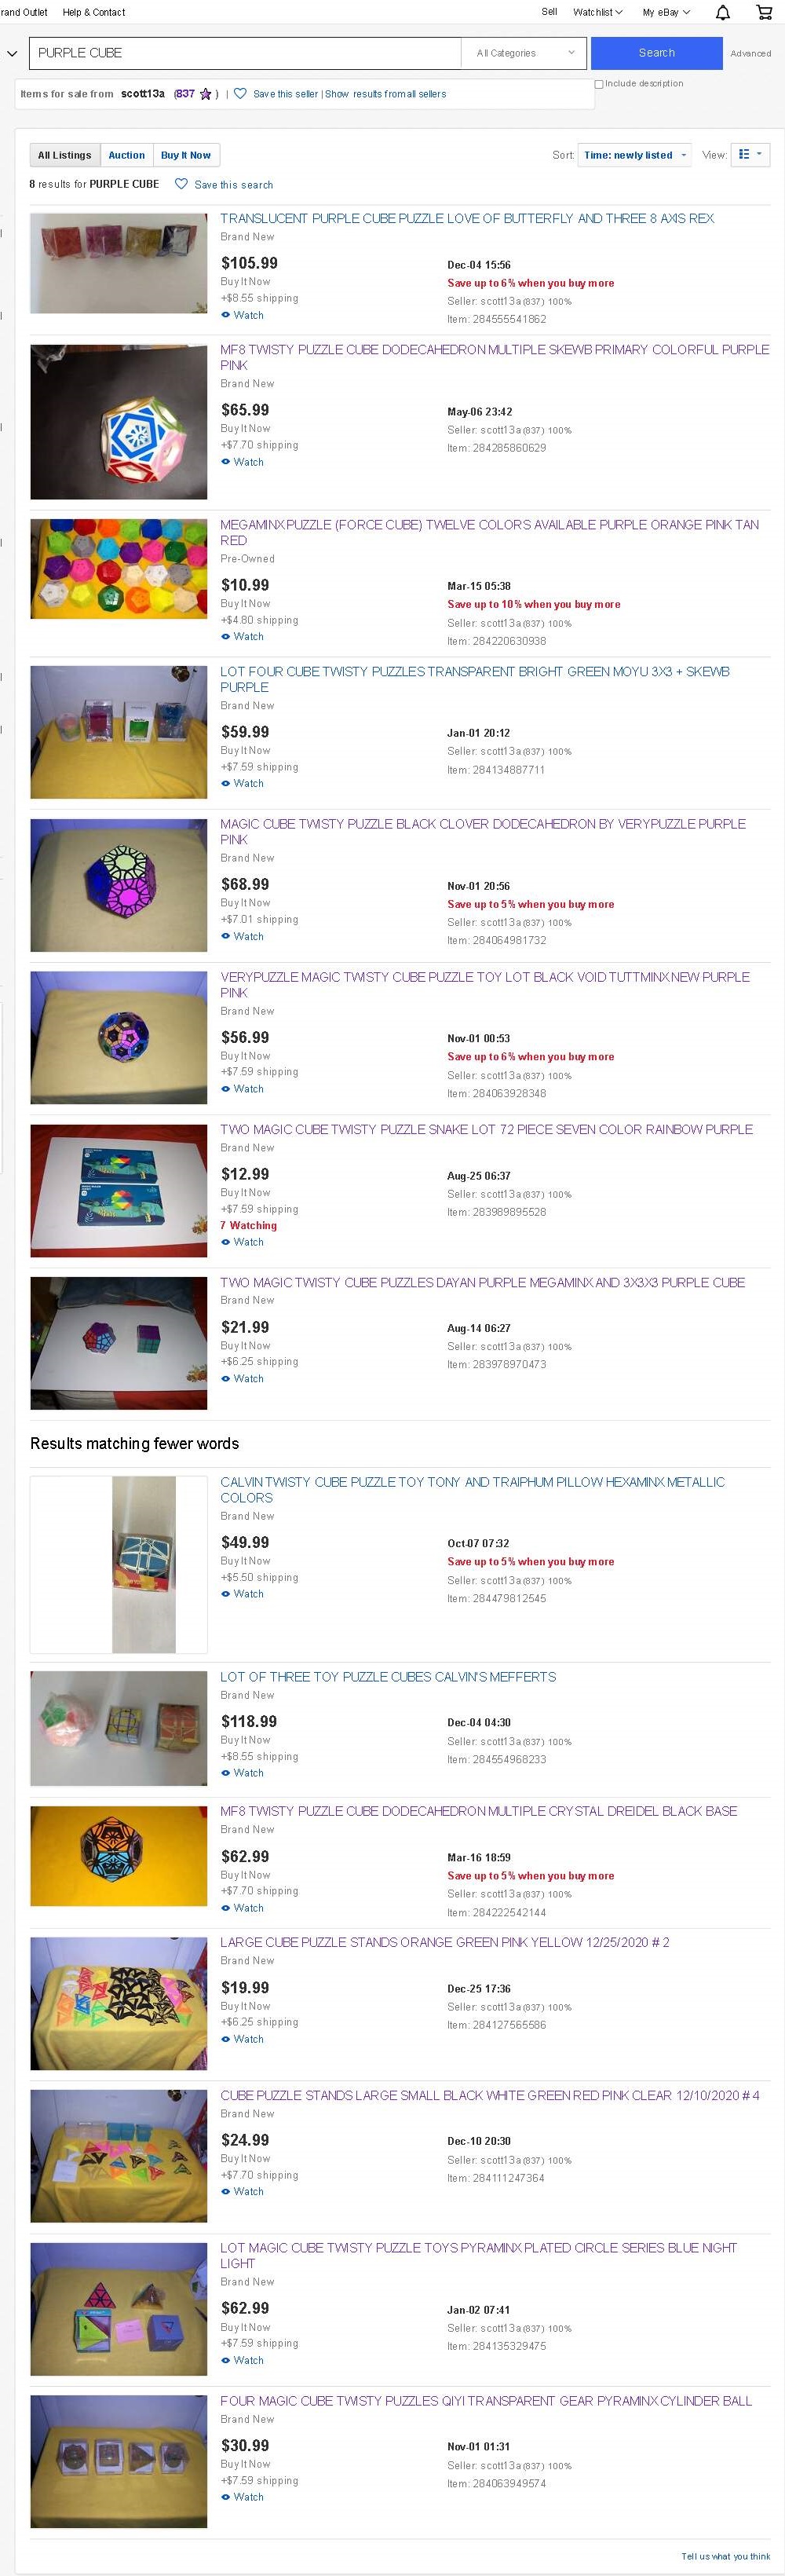Switch to the Auction tab
Screen dimensions: 785x2576
127,155
